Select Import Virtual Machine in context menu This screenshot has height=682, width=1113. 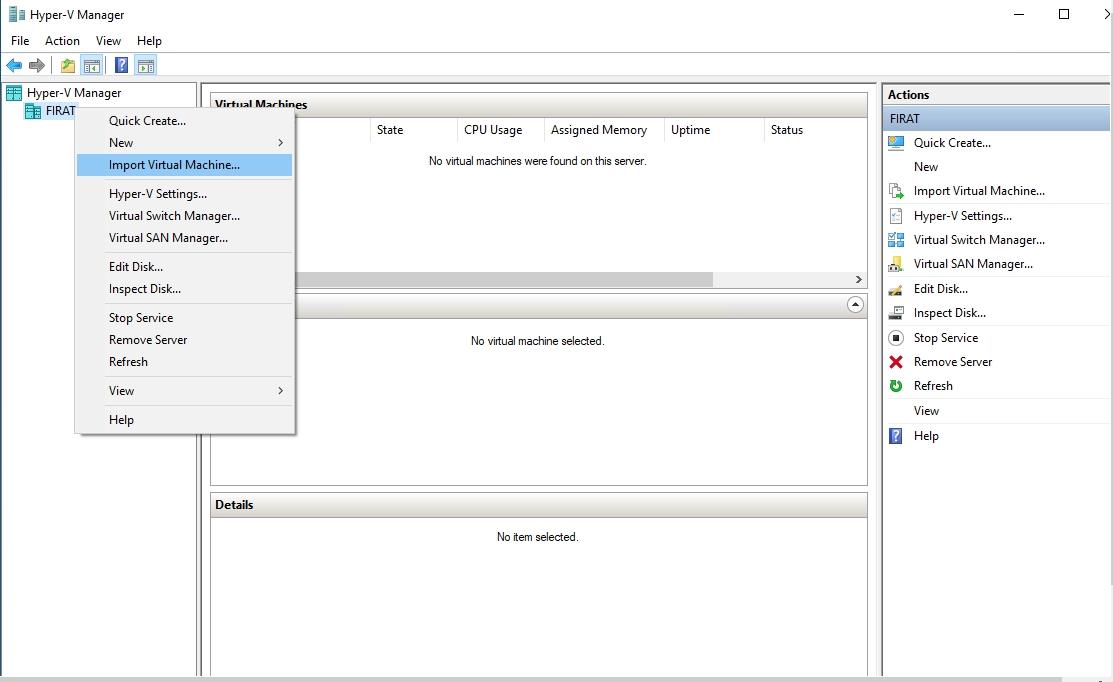[185, 165]
